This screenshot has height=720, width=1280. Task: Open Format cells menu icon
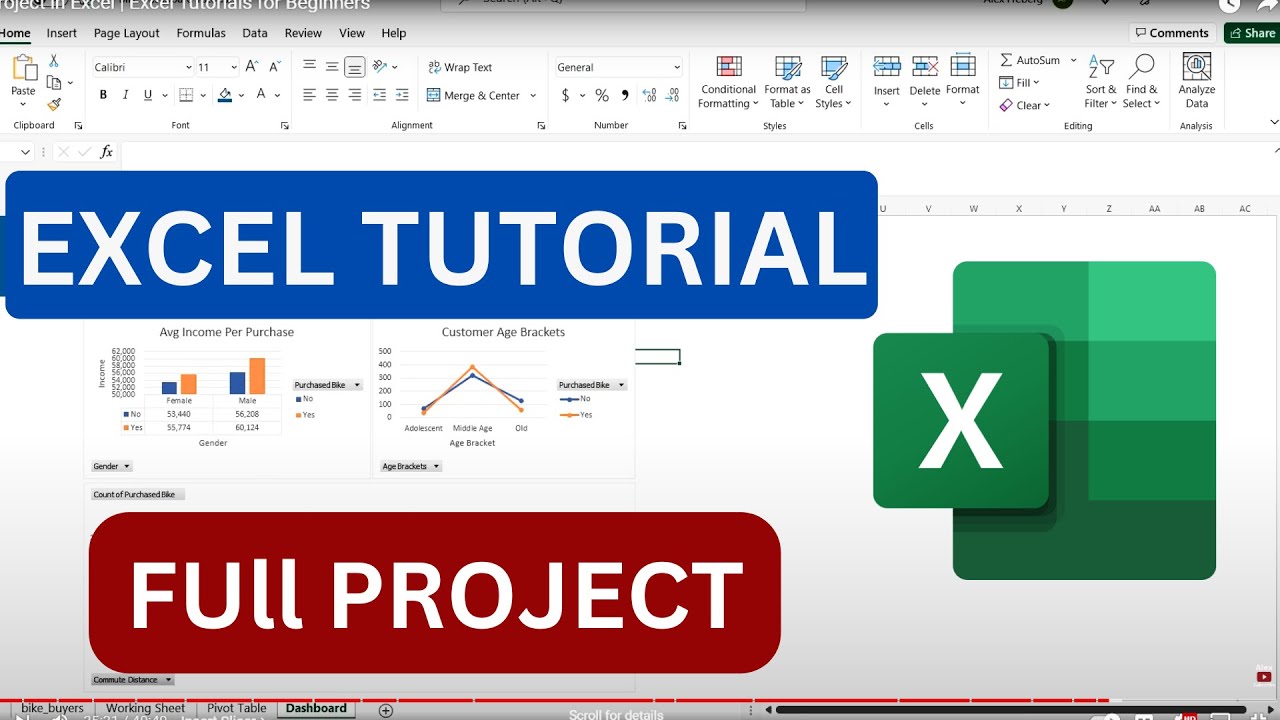click(963, 68)
